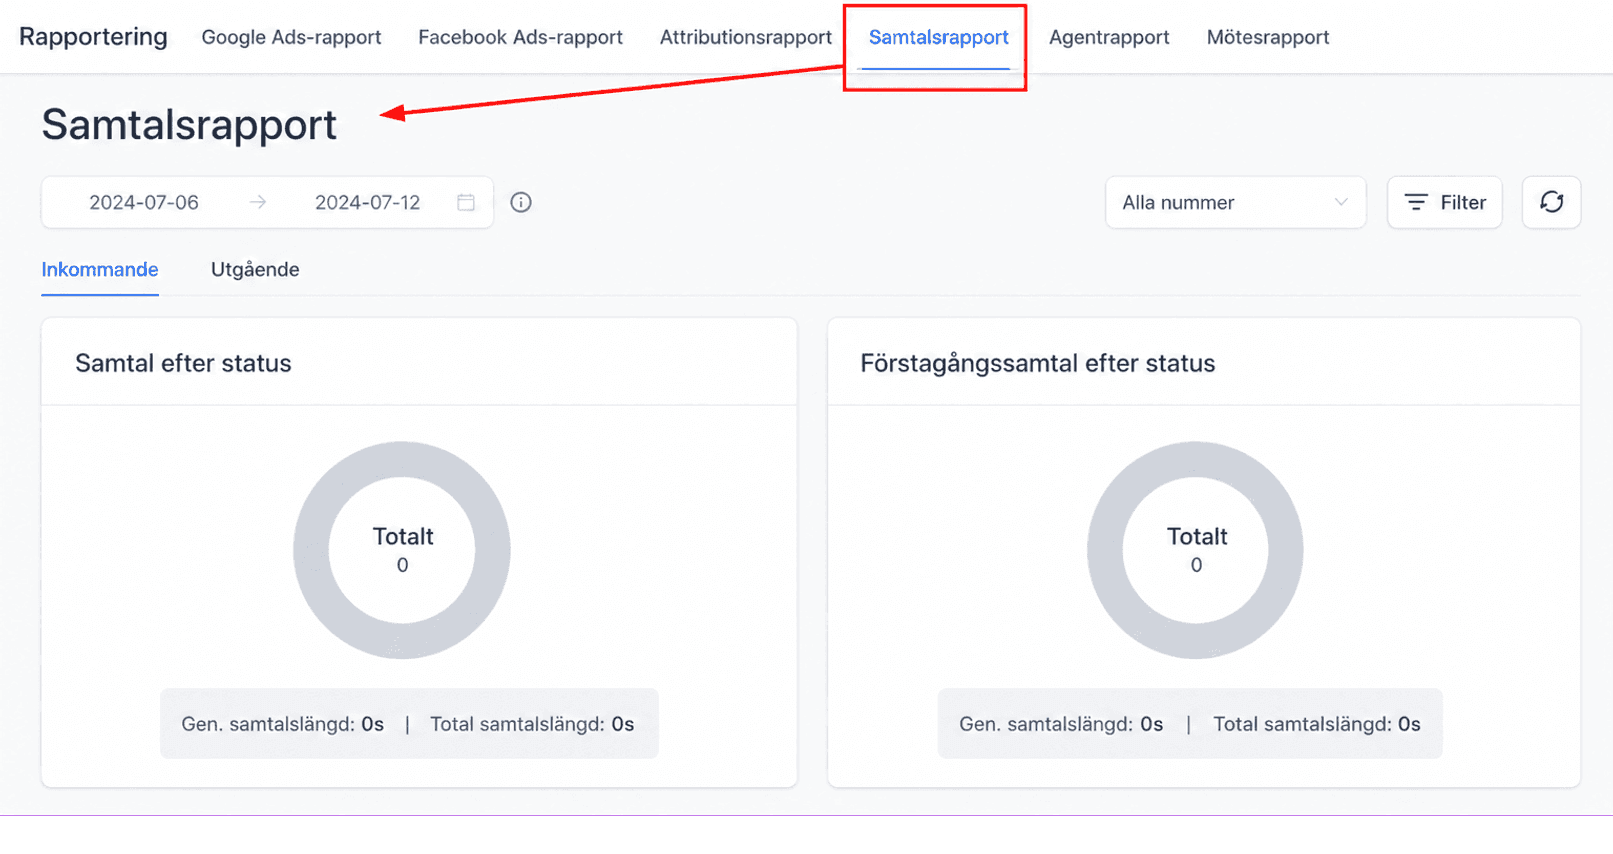Click the Förstagångssamtal efter status donut chart
Viewport: 1613px width, 854px height.
(1195, 550)
